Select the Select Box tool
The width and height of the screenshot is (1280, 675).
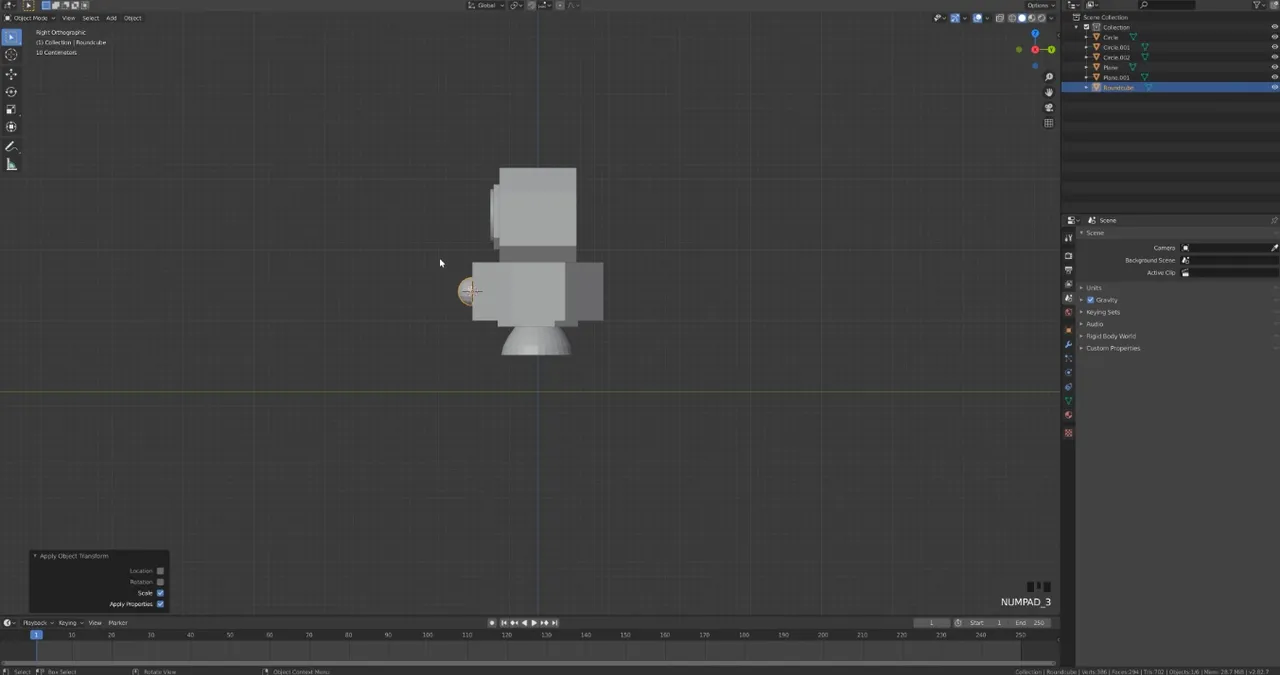pyautogui.click(x=11, y=37)
